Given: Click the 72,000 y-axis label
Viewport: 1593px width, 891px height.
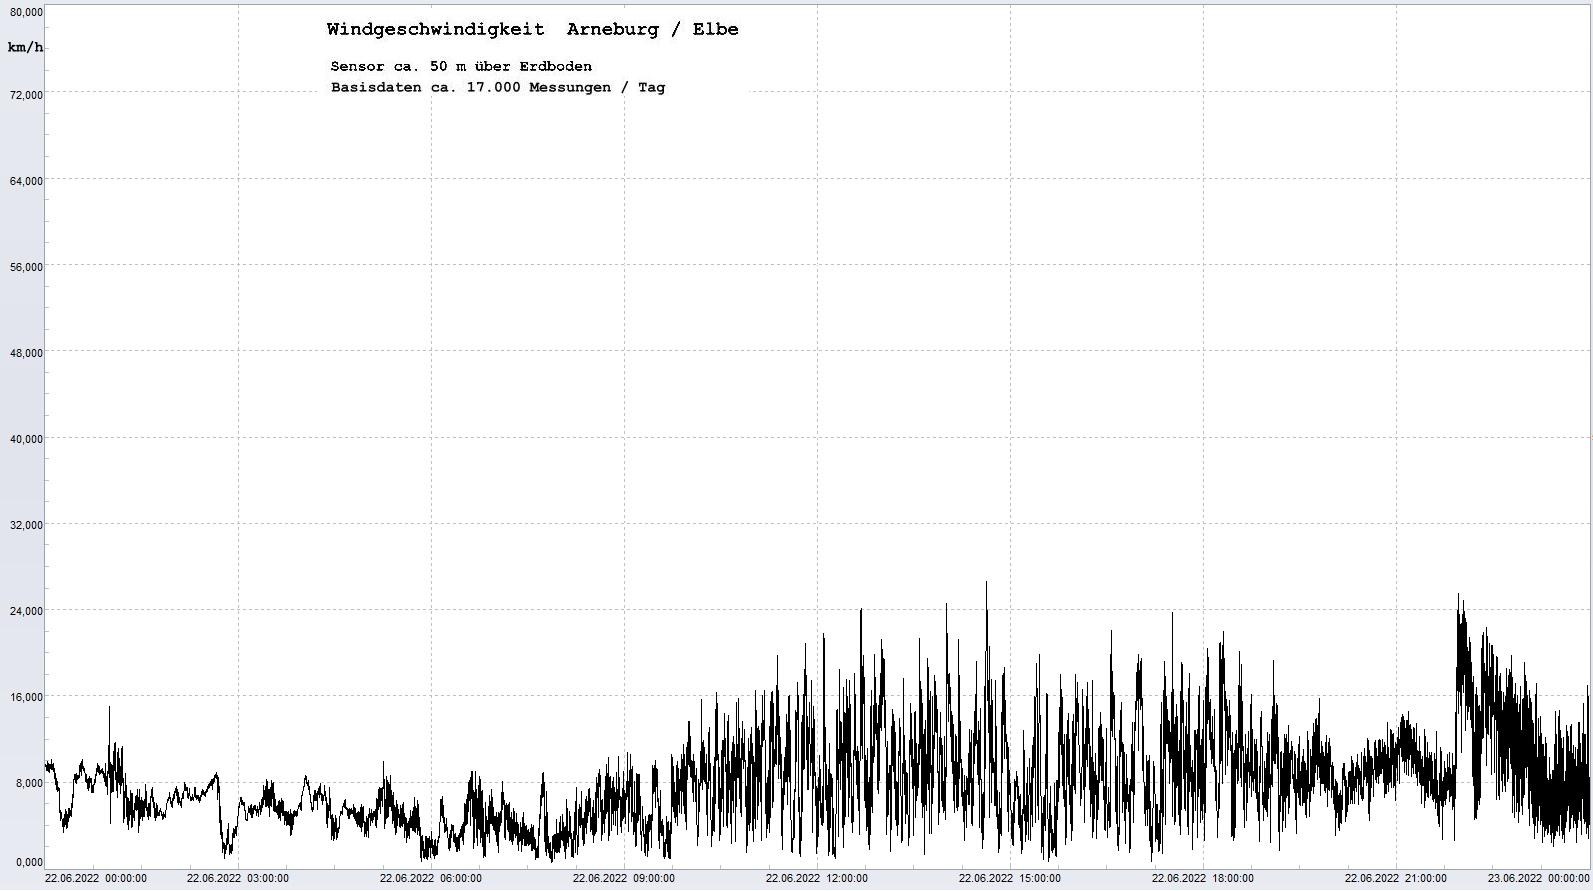Looking at the screenshot, I should [x=26, y=95].
